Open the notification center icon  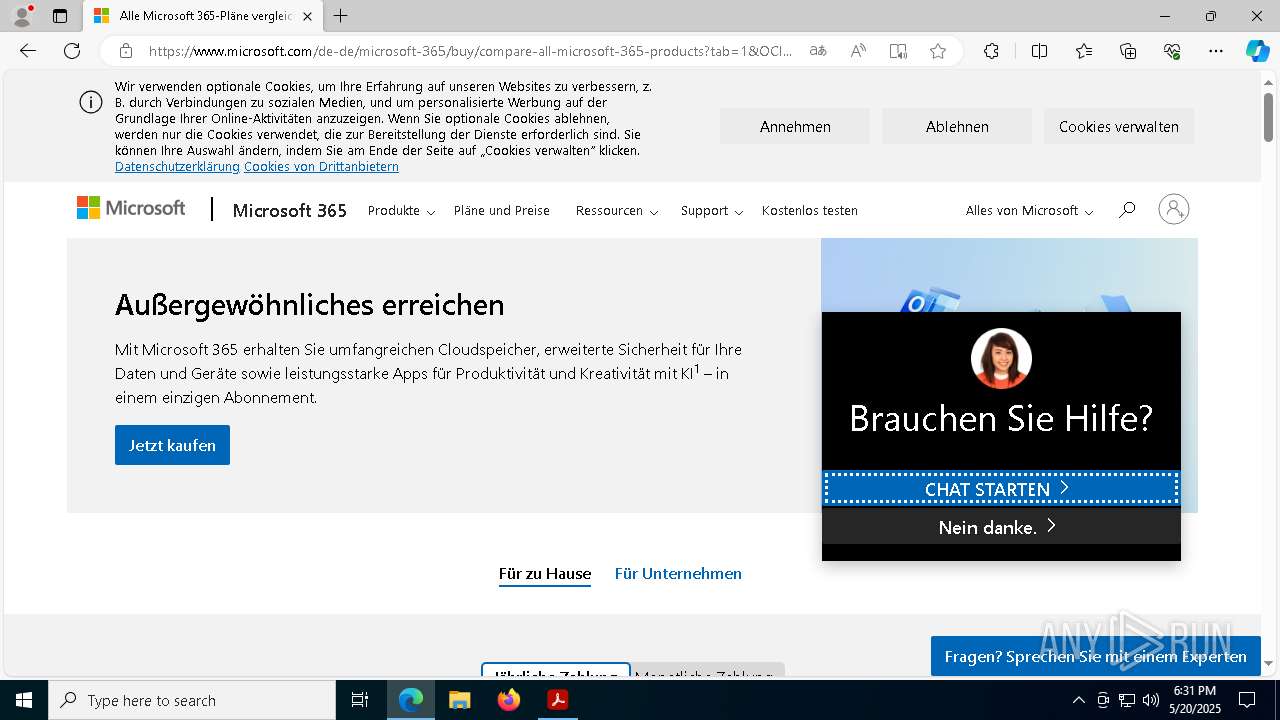[1247, 700]
